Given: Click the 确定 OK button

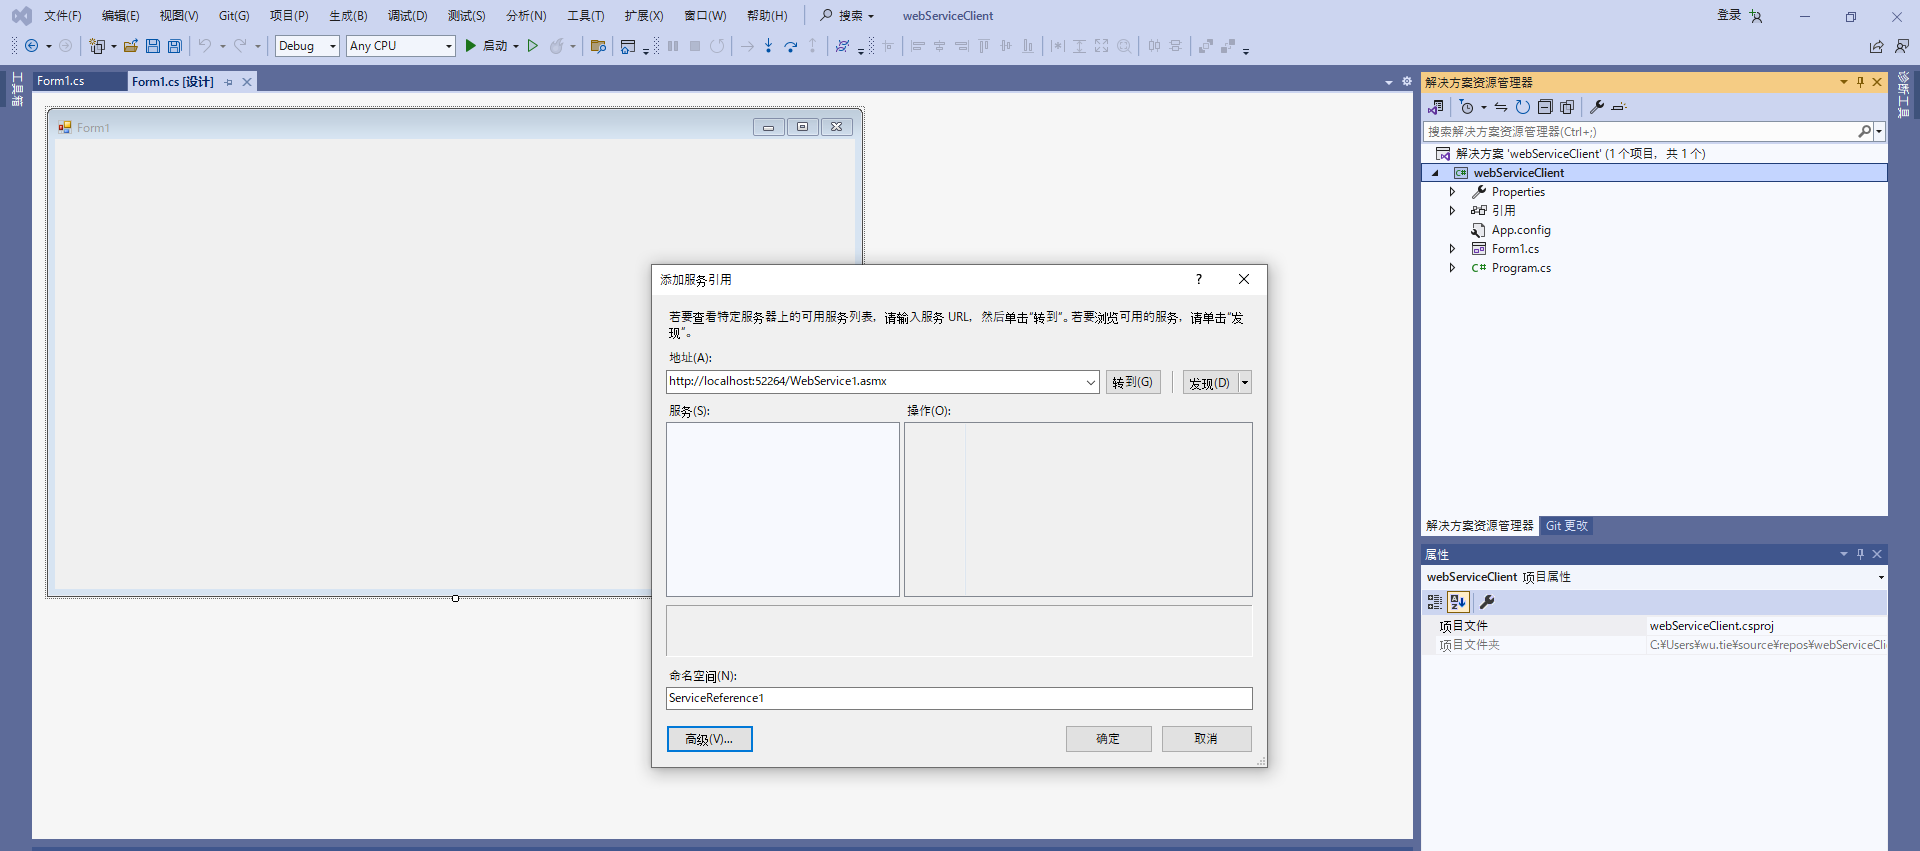Looking at the screenshot, I should tap(1108, 739).
